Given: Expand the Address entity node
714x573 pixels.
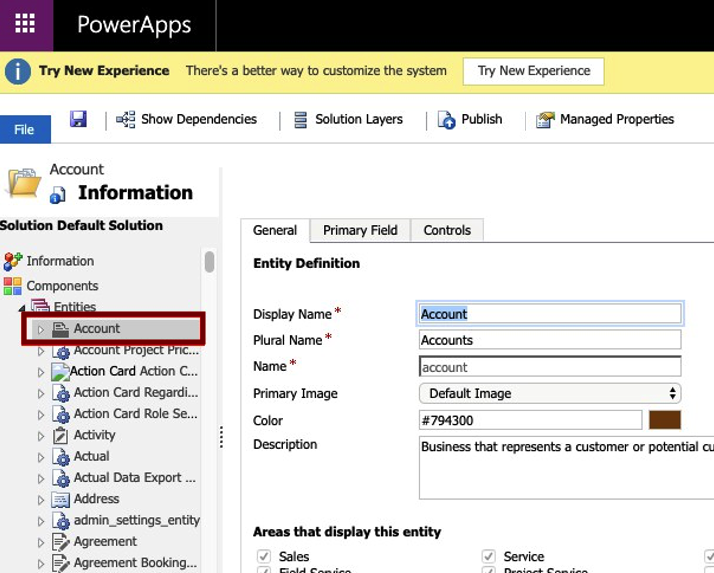Looking at the screenshot, I should 41,500.
